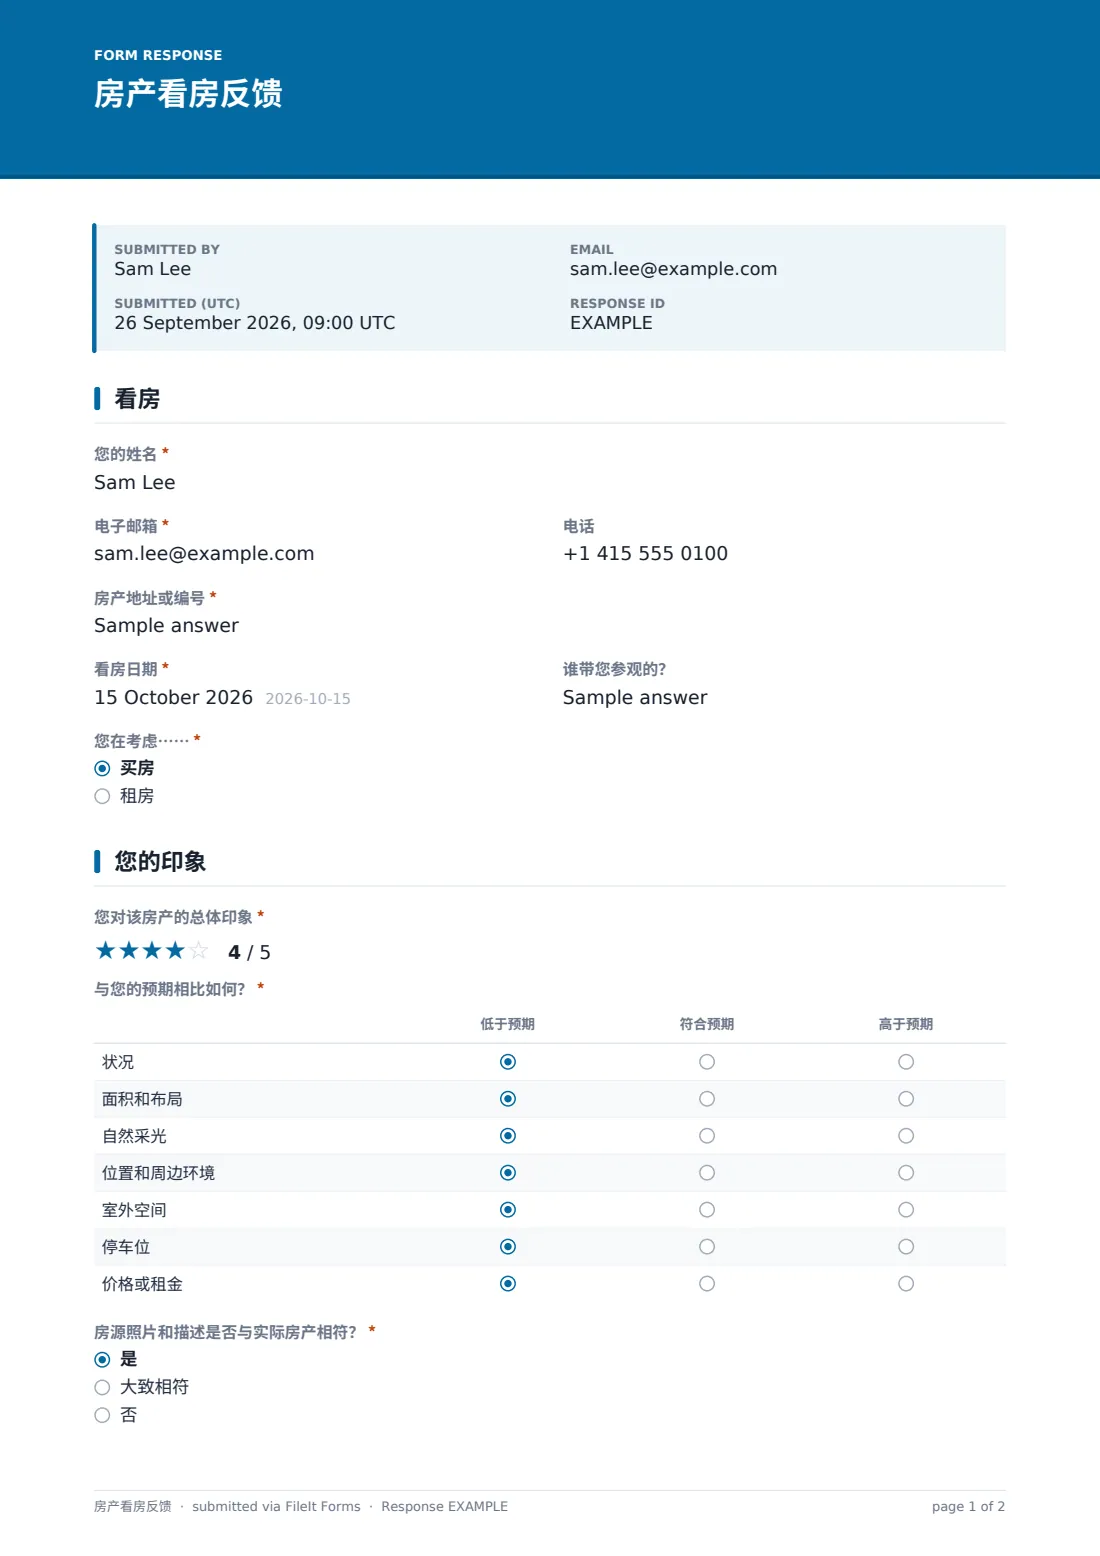Click the phone number +1 415 555 0100
1100x1556 pixels.
645,554
